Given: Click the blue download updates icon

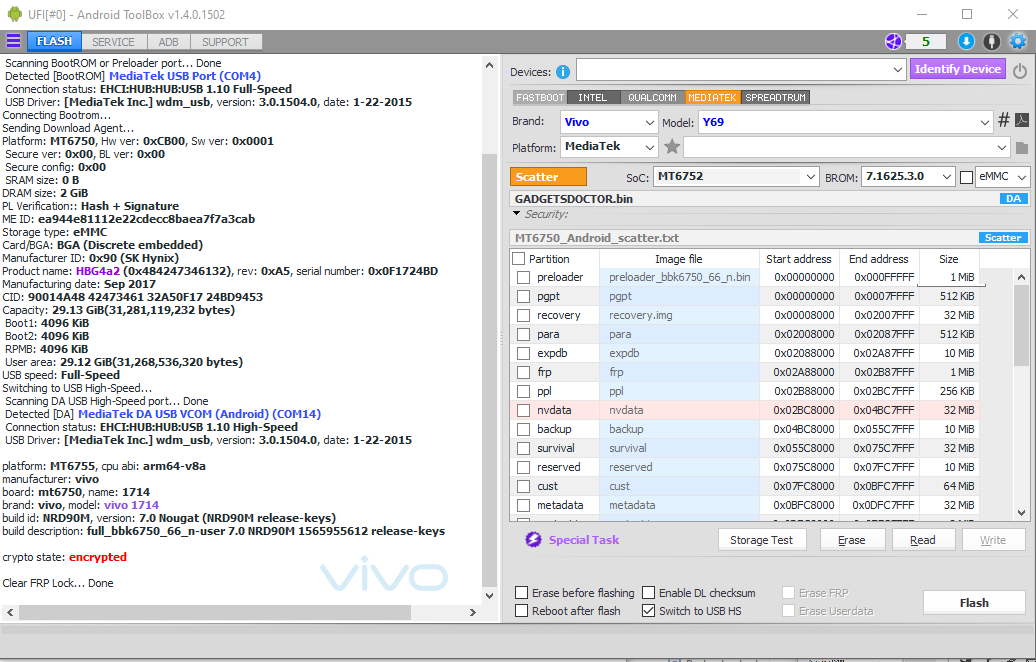Looking at the screenshot, I should point(966,41).
